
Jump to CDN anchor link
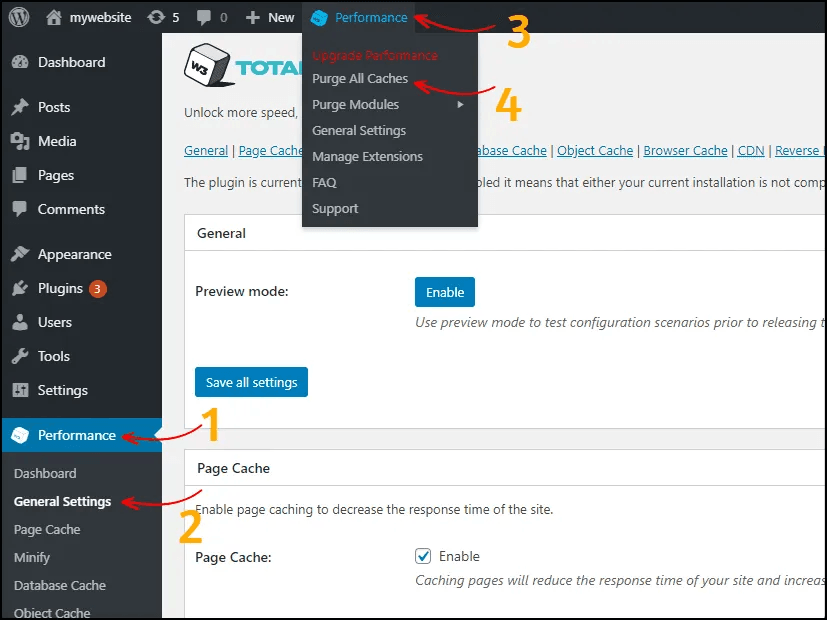pos(751,151)
